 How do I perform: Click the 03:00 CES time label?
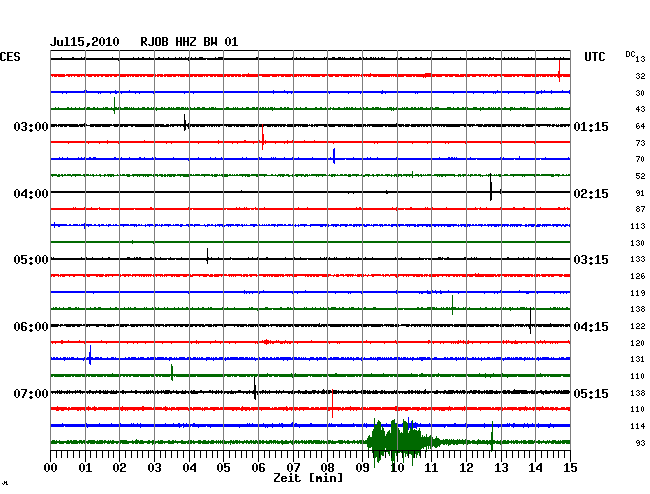(31, 126)
